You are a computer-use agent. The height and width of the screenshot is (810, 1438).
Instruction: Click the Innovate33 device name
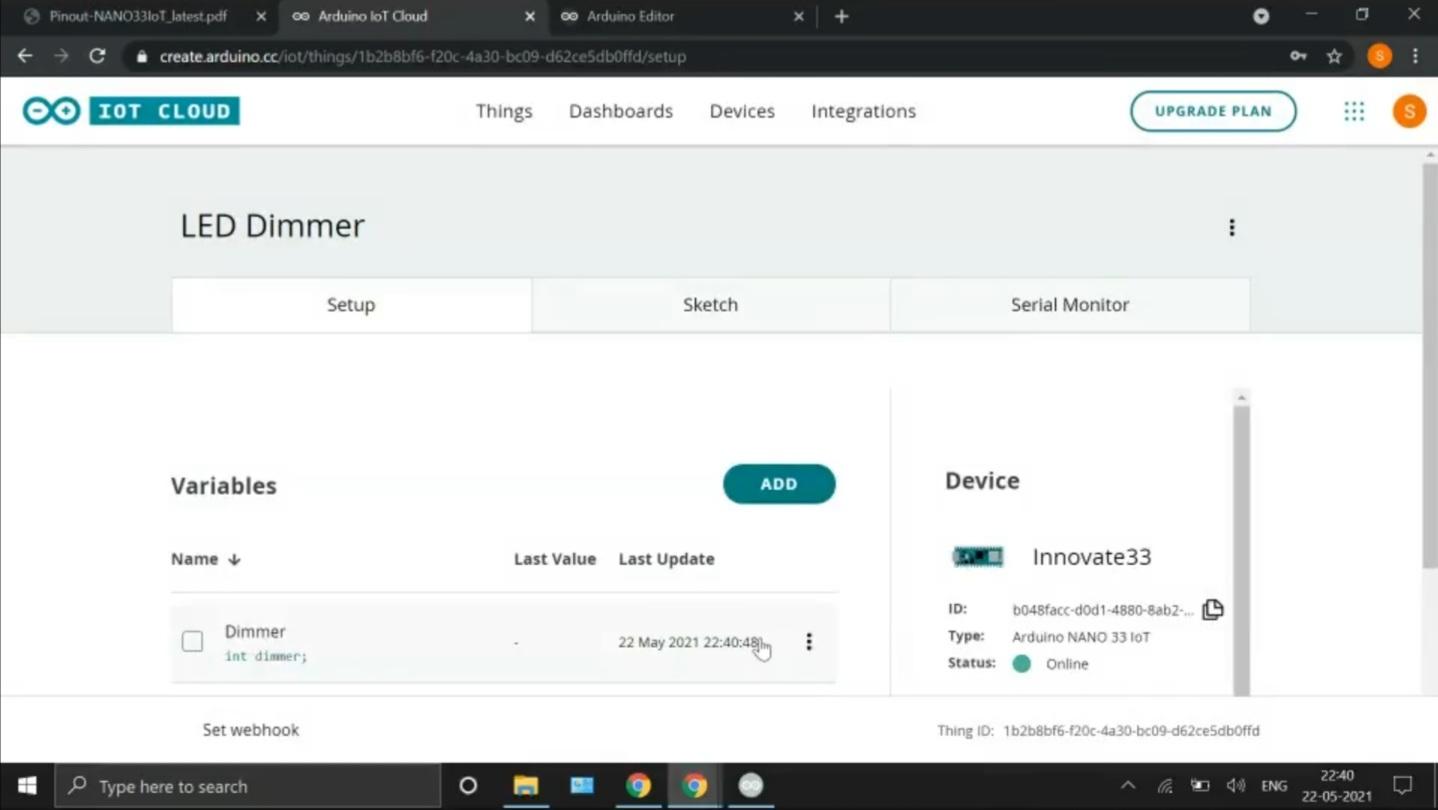pos(1092,557)
